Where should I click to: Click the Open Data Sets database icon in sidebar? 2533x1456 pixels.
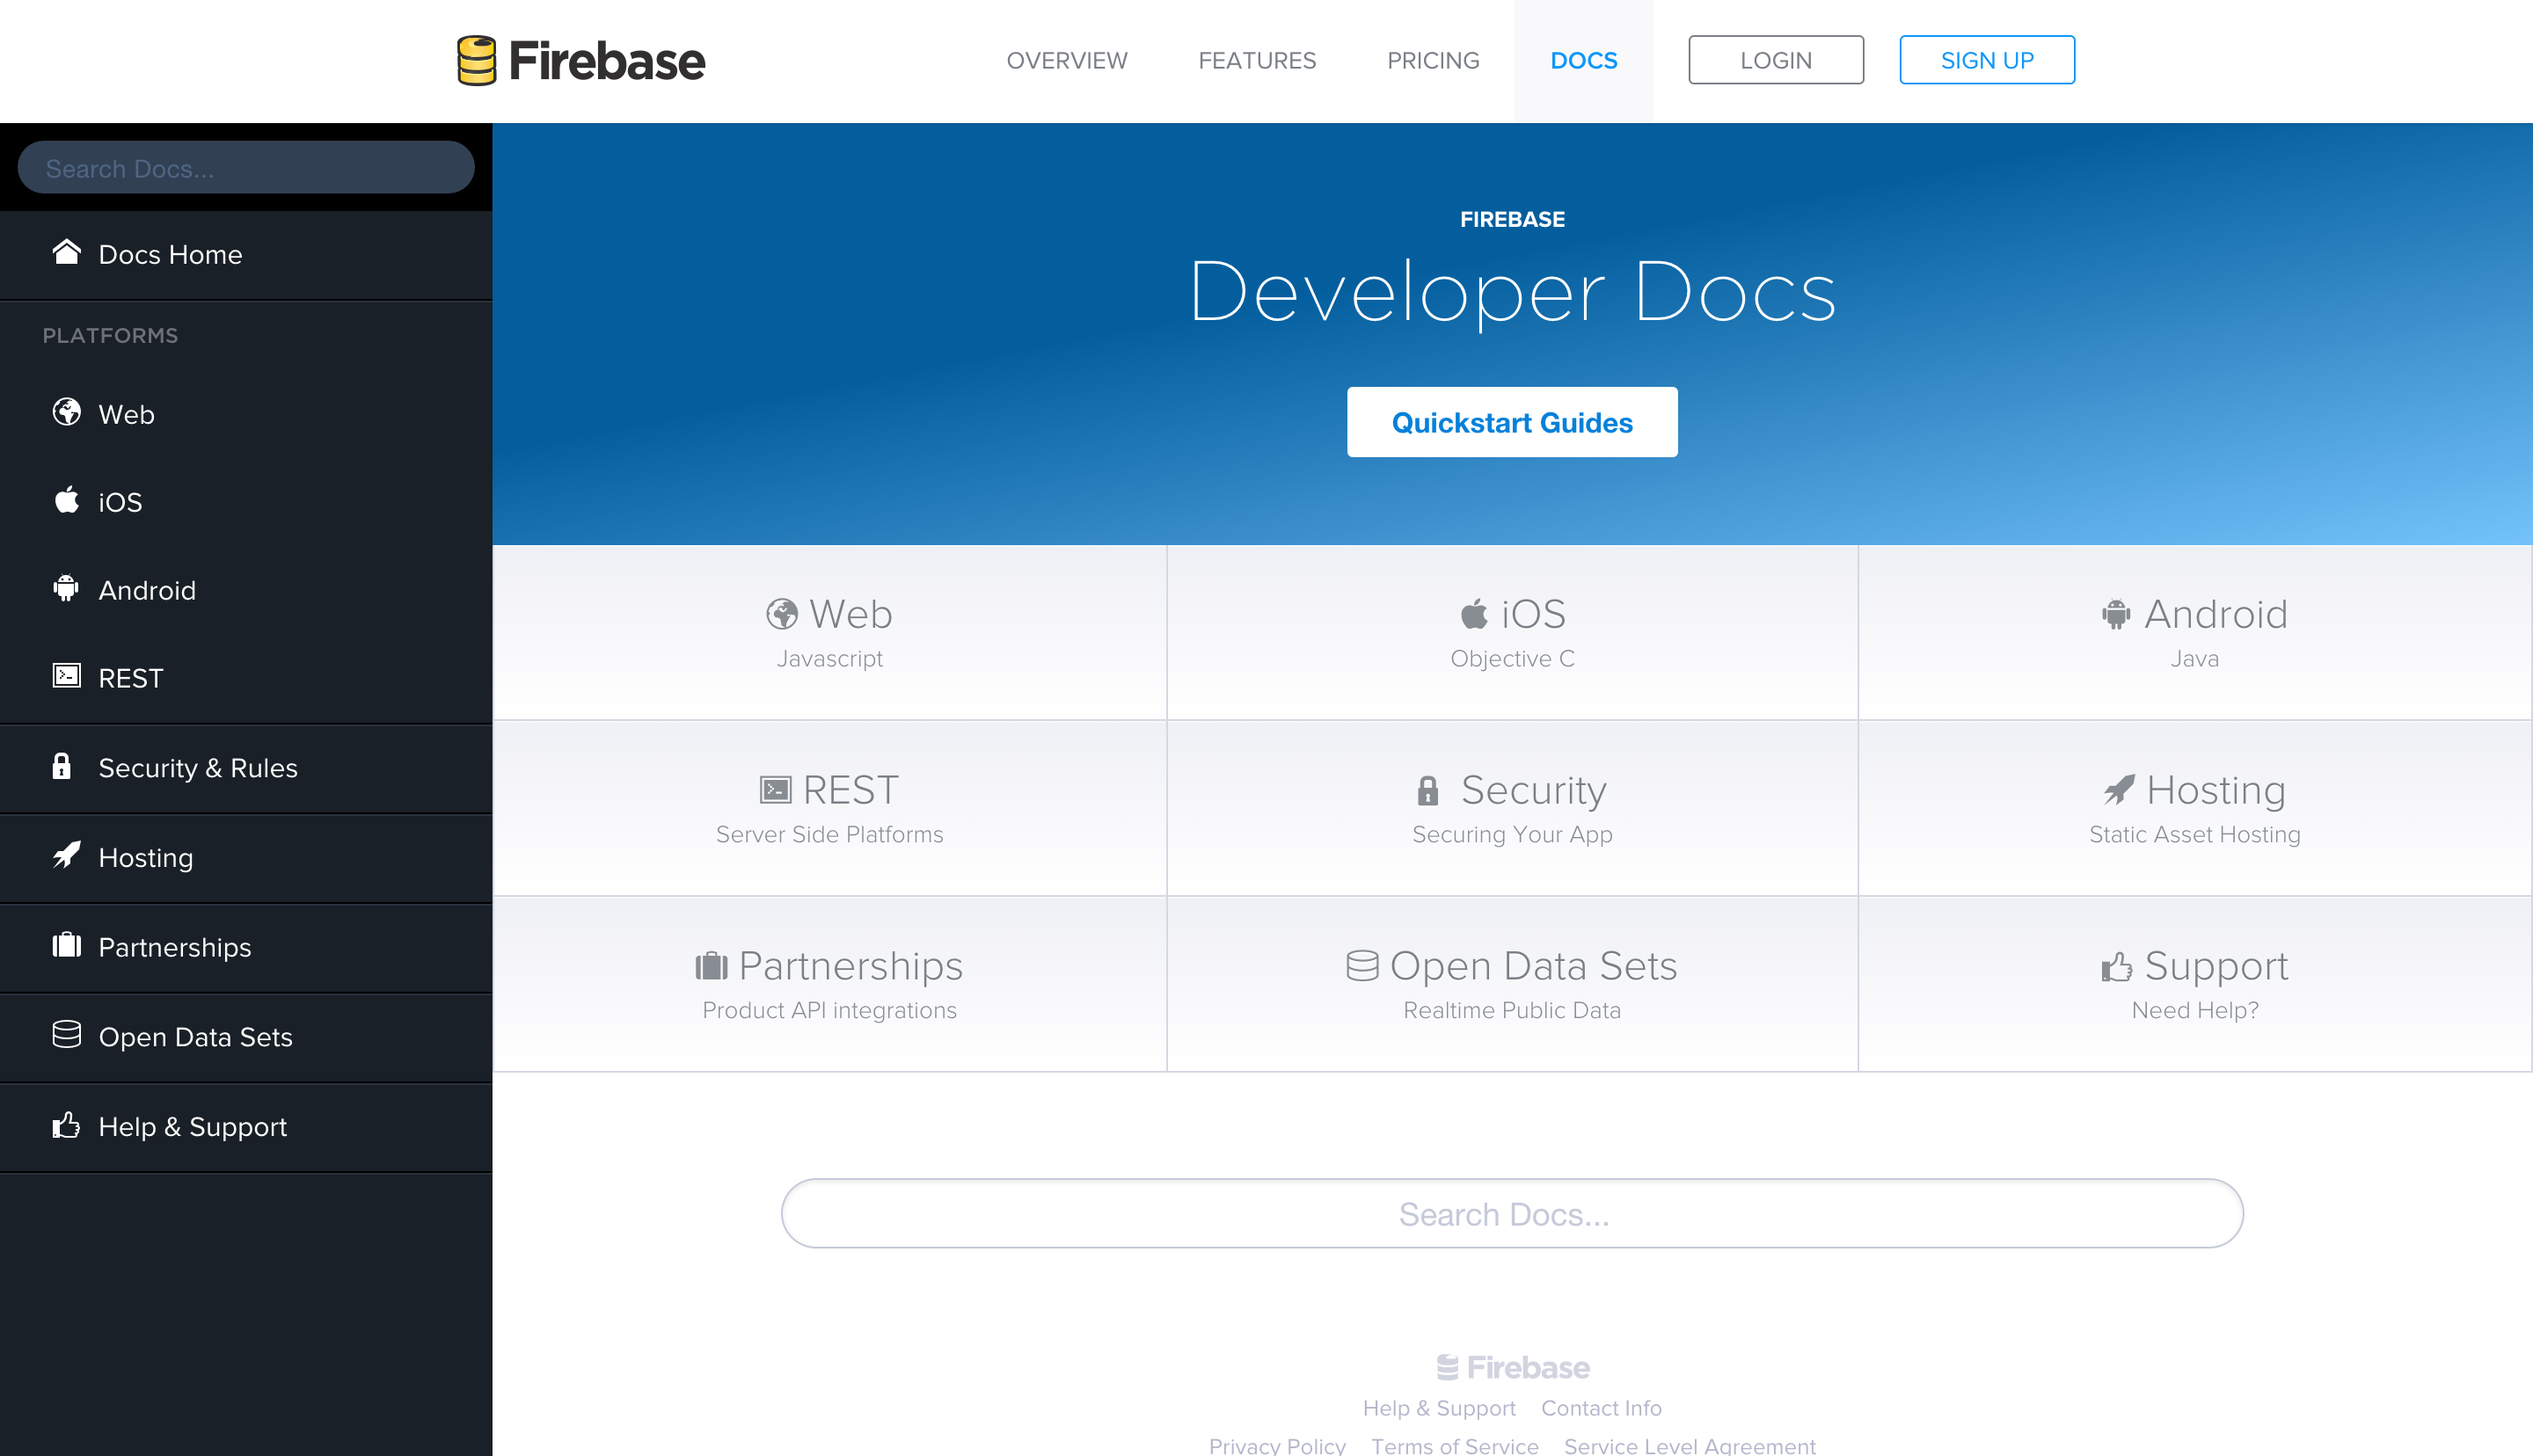click(x=66, y=1034)
